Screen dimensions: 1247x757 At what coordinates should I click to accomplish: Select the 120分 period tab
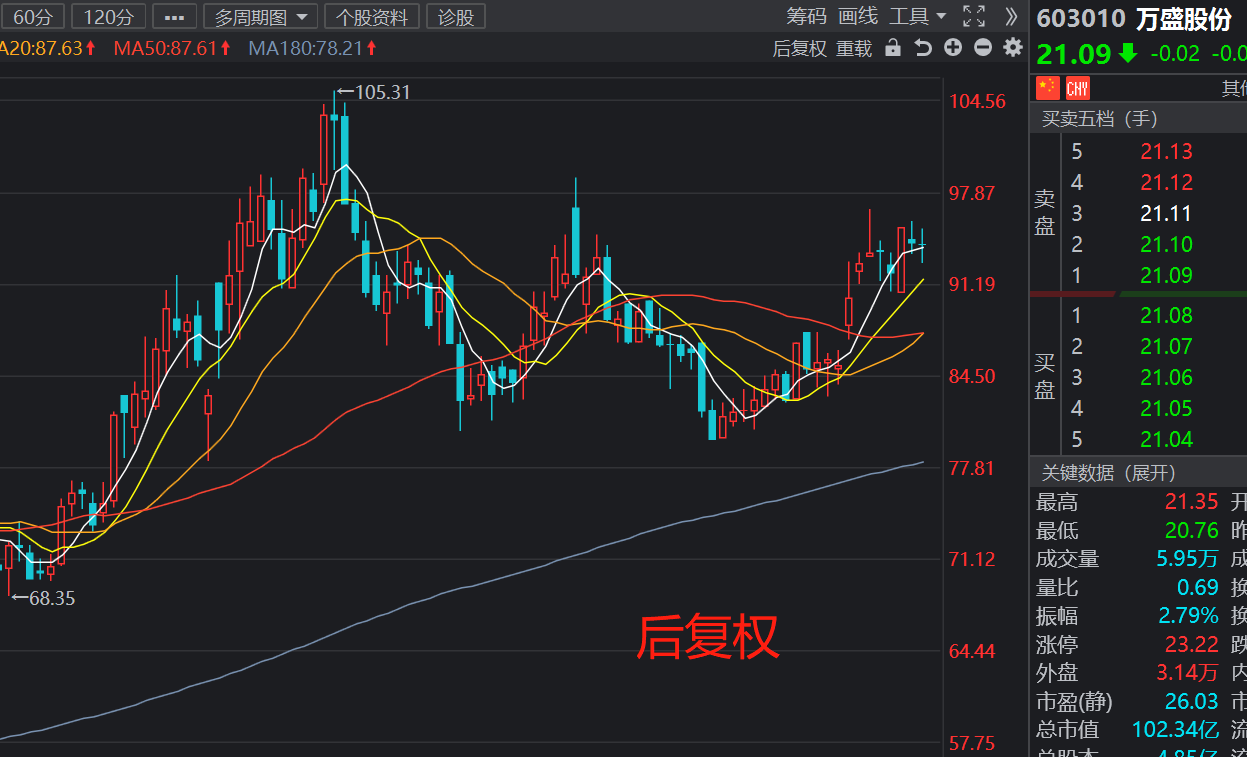pos(109,16)
